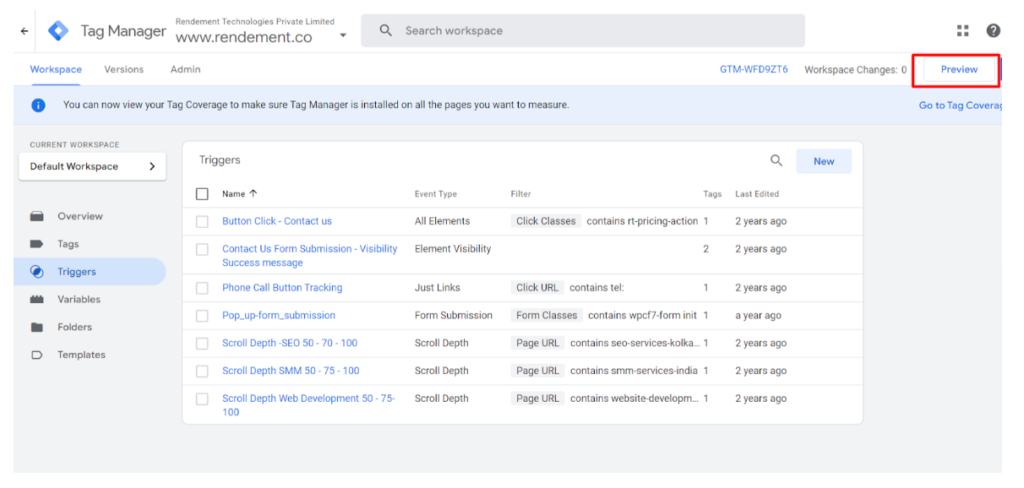Click the Workspace Changes: 0 text

coord(856,69)
